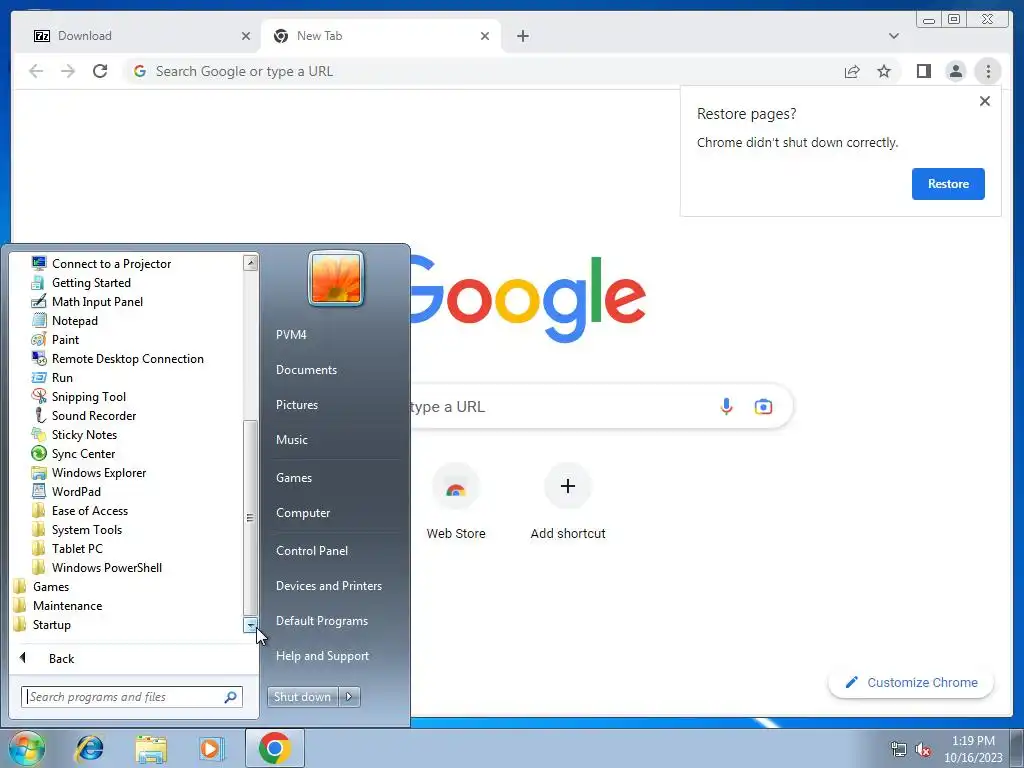Open Help and Support
Image resolution: width=1024 pixels, height=768 pixels.
coord(323,656)
